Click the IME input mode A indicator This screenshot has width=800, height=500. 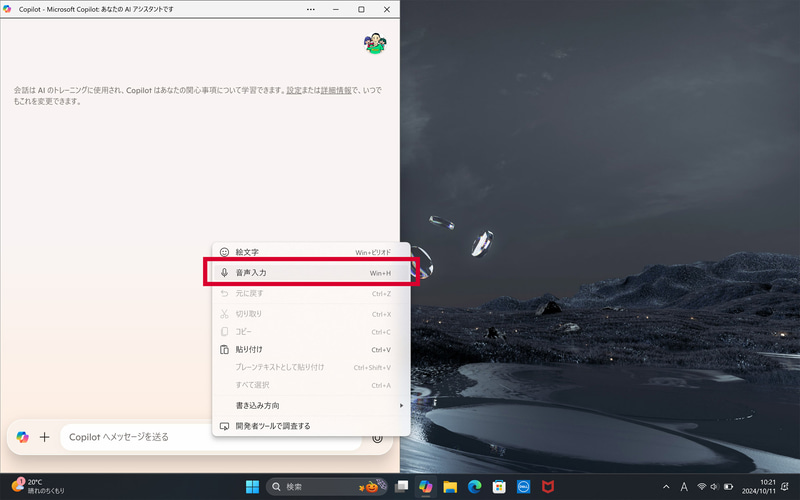click(684, 487)
